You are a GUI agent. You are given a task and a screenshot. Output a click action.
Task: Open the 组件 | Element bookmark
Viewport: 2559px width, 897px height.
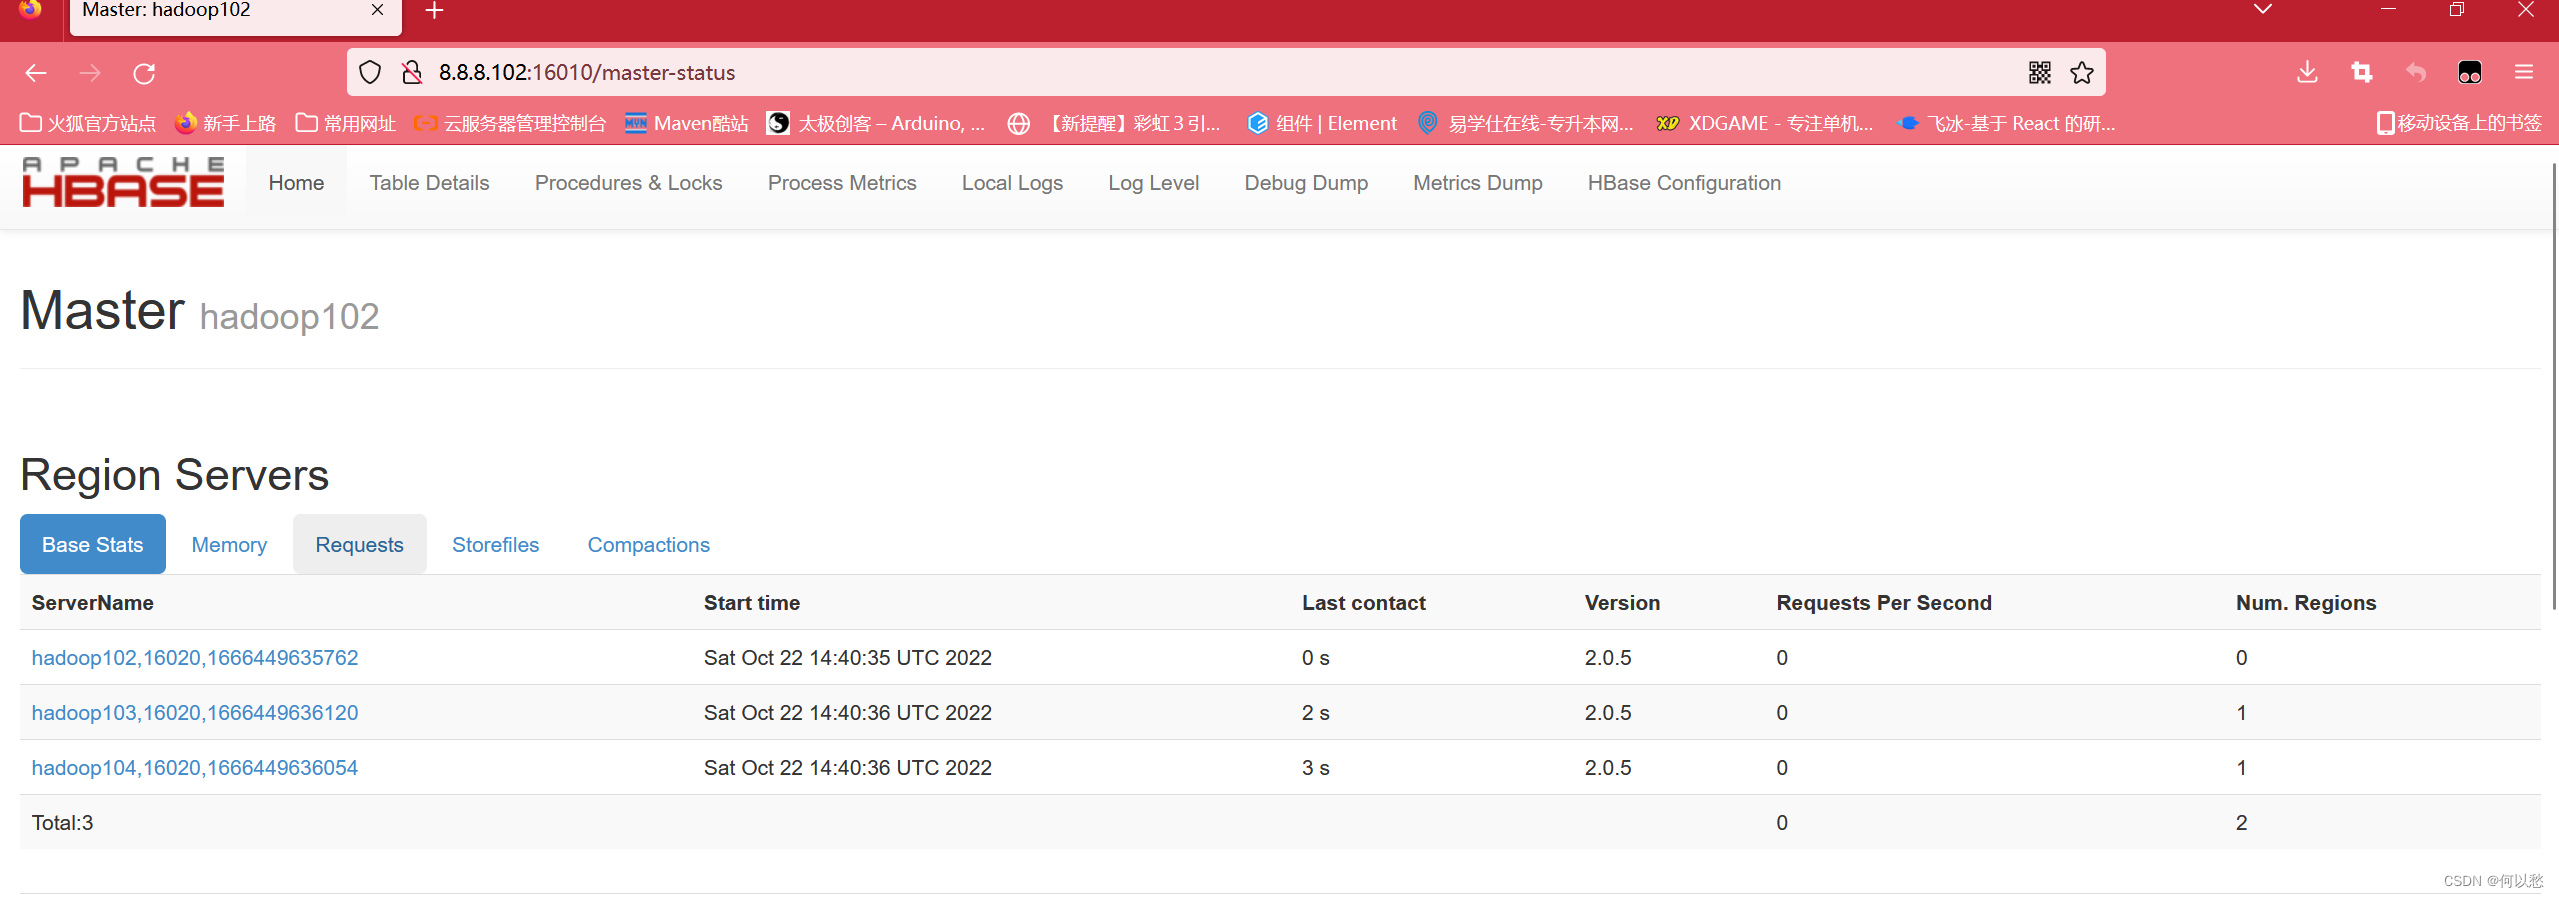point(1322,123)
